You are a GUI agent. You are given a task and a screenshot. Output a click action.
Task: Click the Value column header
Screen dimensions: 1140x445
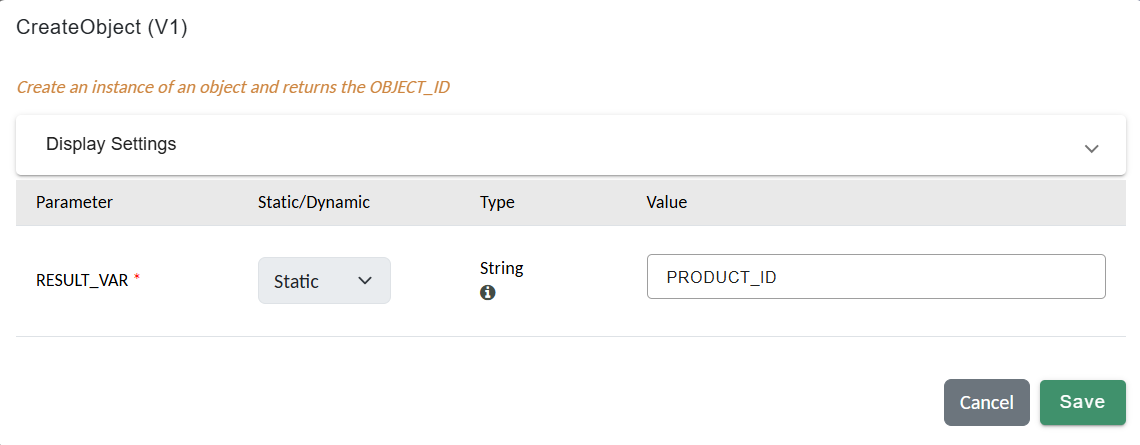[x=667, y=202]
